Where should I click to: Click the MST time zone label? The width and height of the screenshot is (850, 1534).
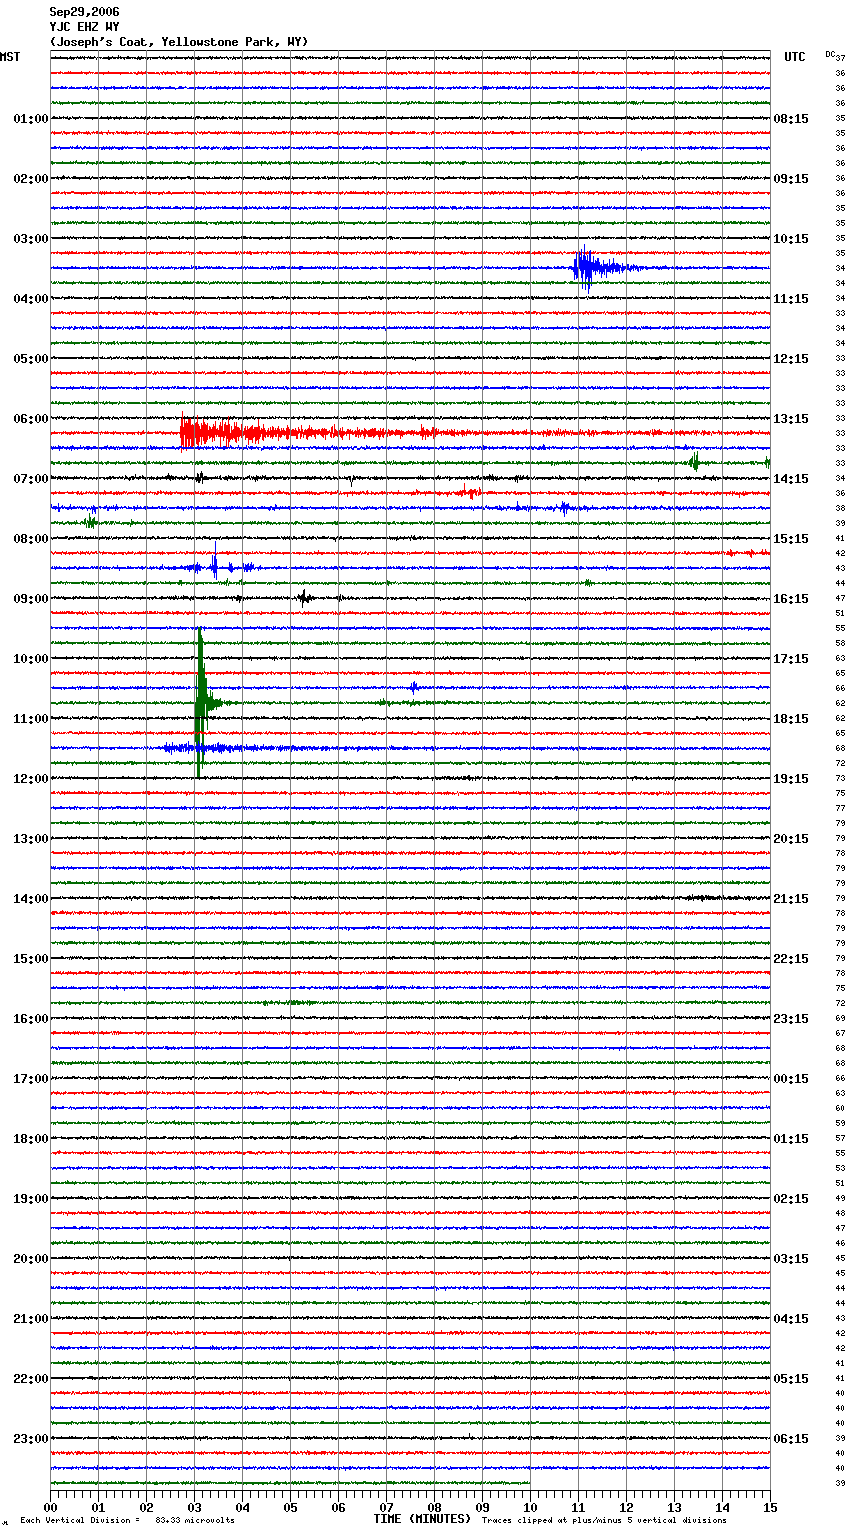(10, 57)
